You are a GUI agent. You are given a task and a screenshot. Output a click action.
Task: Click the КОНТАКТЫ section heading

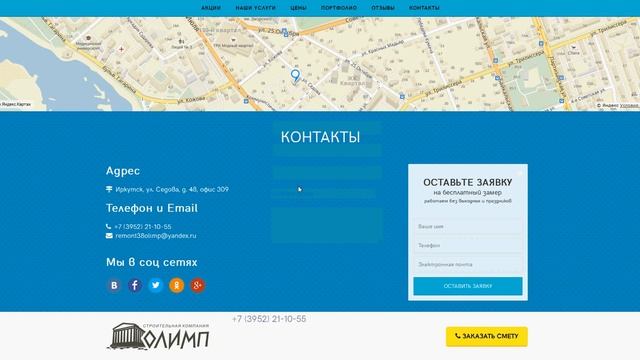click(x=320, y=137)
